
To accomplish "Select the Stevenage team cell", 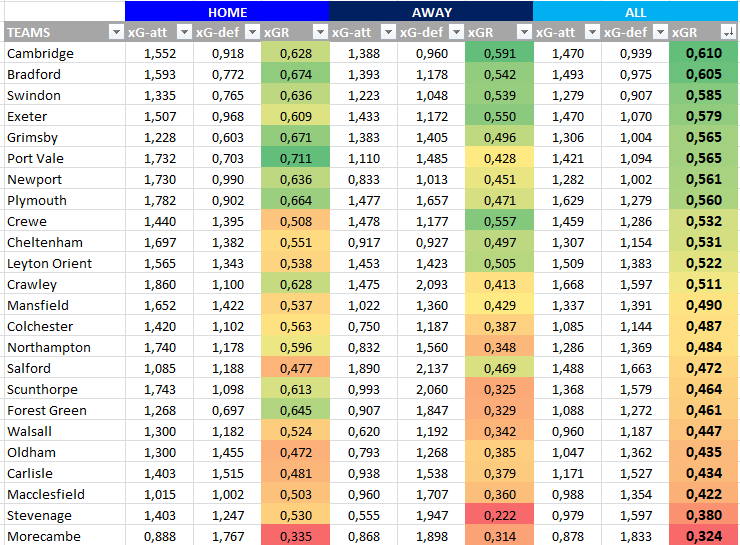I will tap(64, 515).
